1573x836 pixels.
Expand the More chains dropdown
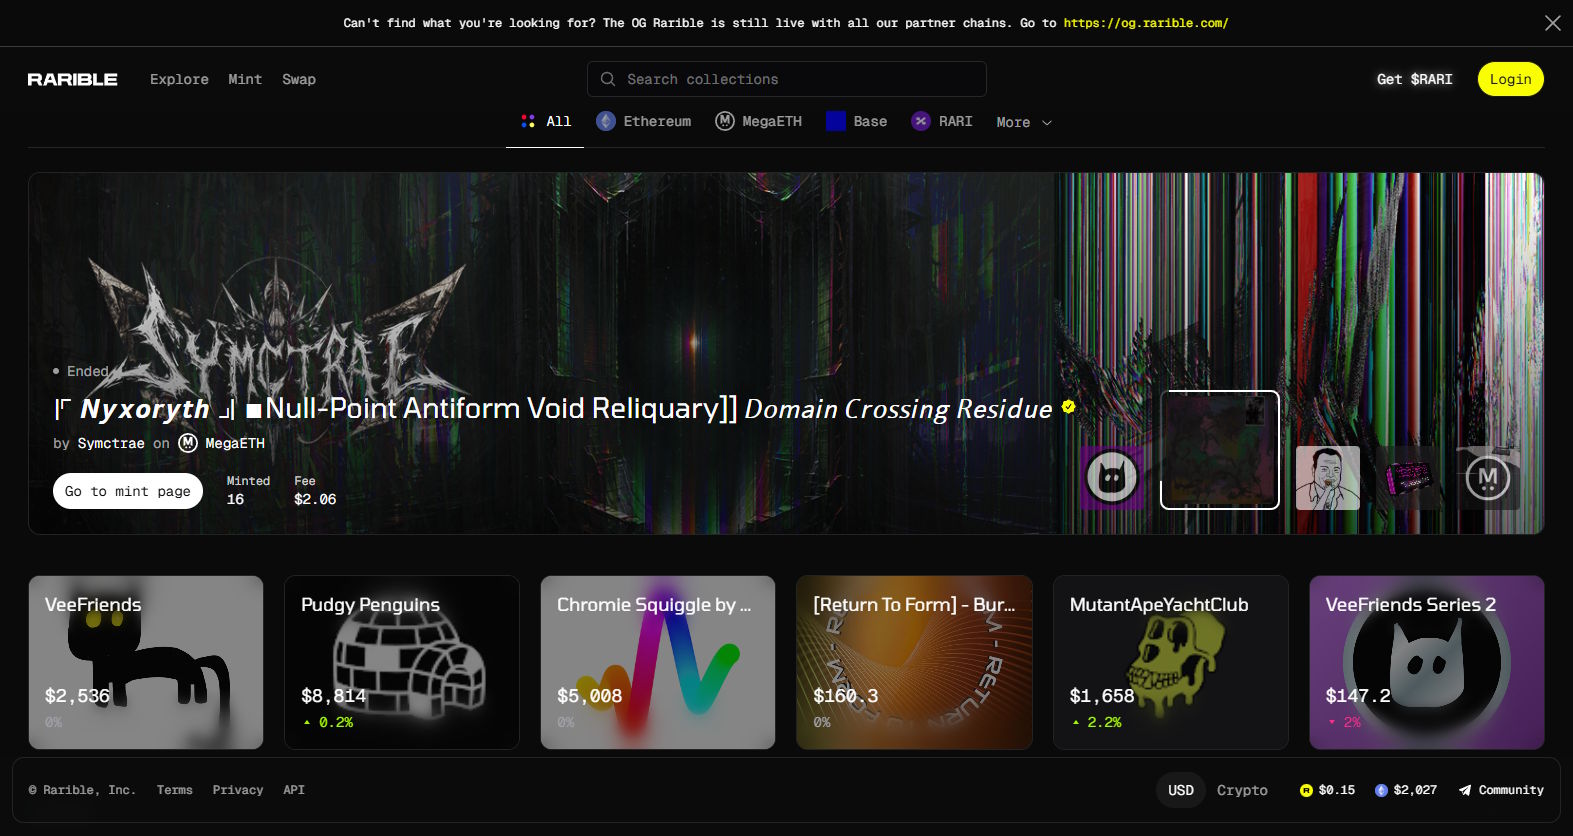[x=1024, y=122]
